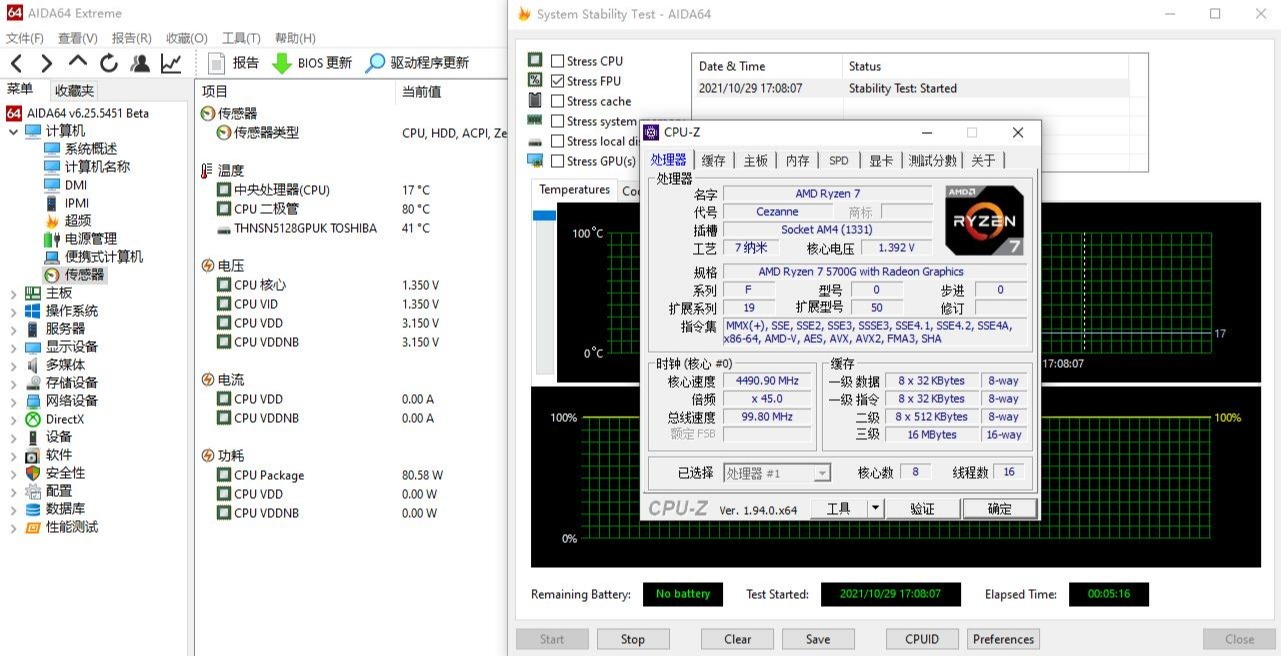Click the 报告 report document icon
Image resolution: width=1281 pixels, height=656 pixels.
pos(214,61)
